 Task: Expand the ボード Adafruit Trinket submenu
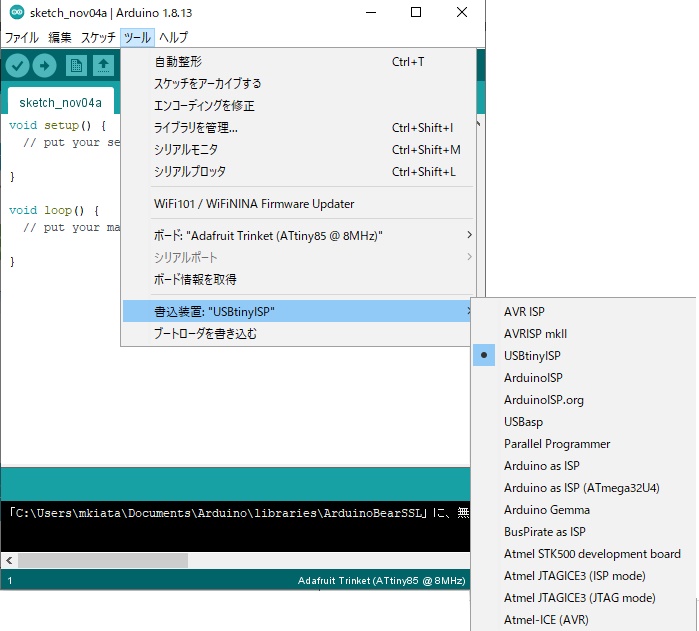click(x=298, y=235)
